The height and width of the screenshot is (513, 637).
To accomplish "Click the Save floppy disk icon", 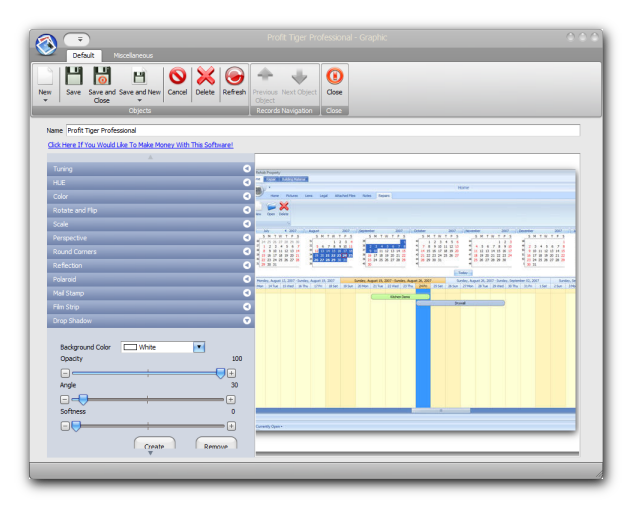I will click(x=74, y=76).
